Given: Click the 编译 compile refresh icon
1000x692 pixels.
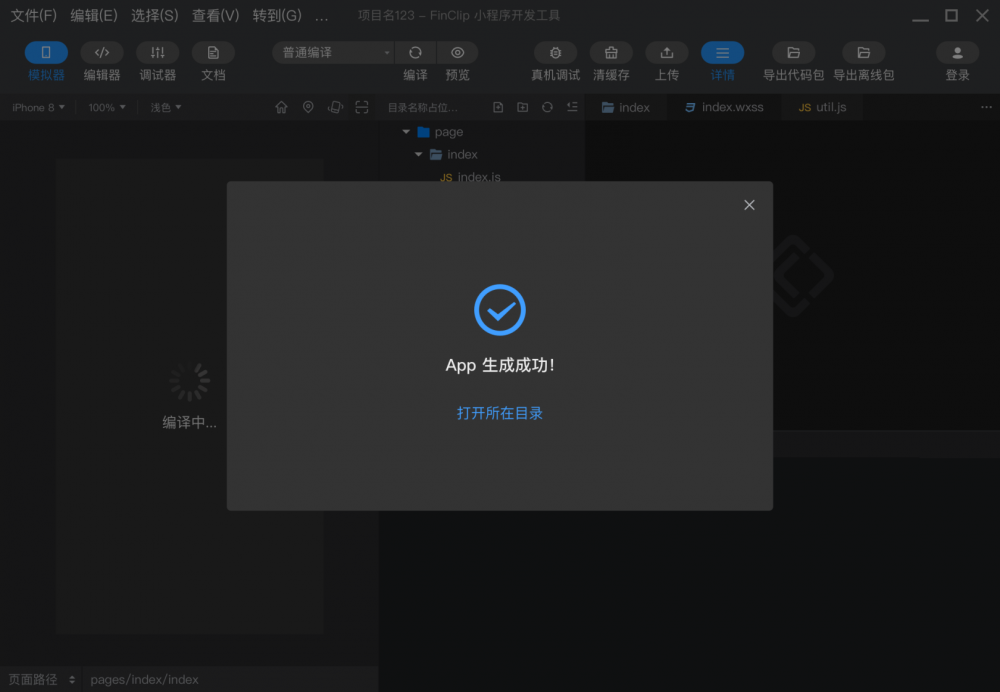Looking at the screenshot, I should click(415, 53).
